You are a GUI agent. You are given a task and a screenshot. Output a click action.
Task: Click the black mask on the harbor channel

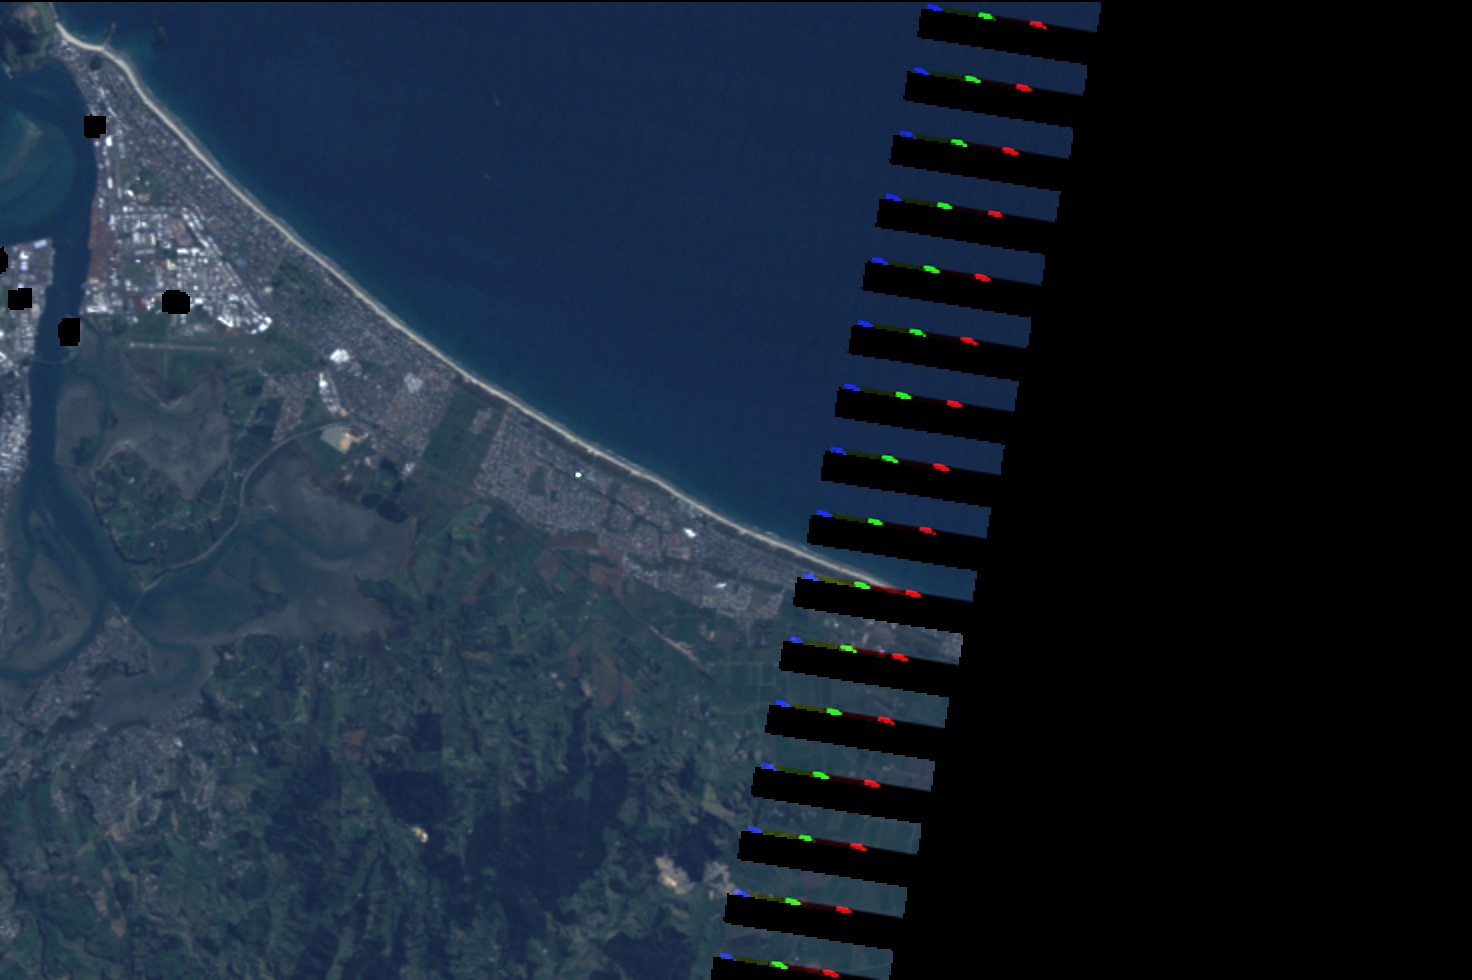click(69, 332)
